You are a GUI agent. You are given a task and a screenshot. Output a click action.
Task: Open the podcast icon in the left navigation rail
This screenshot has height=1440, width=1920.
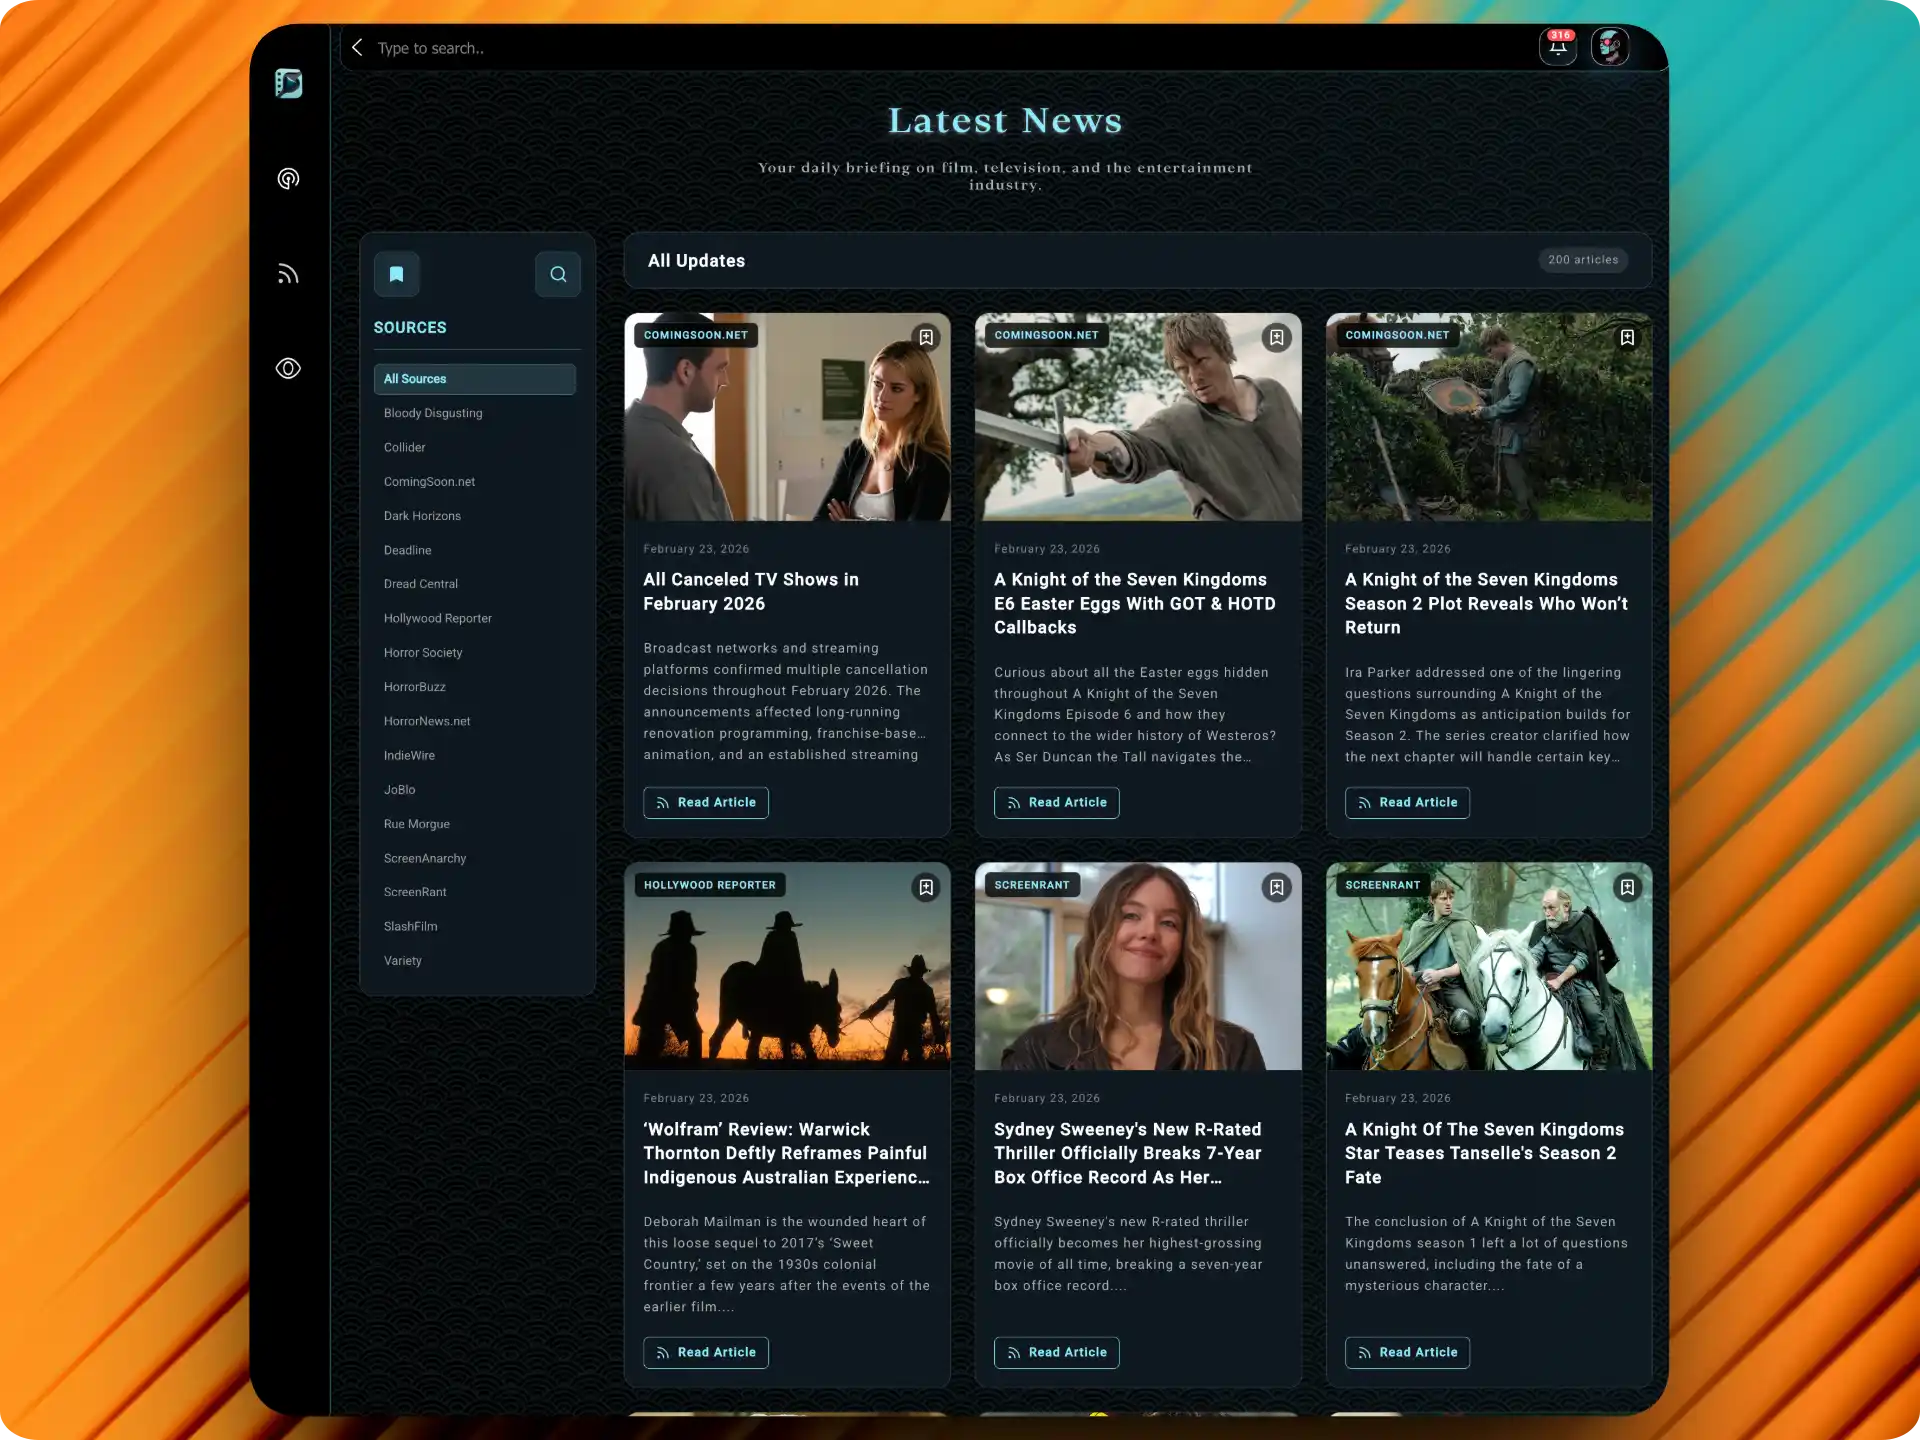point(289,179)
